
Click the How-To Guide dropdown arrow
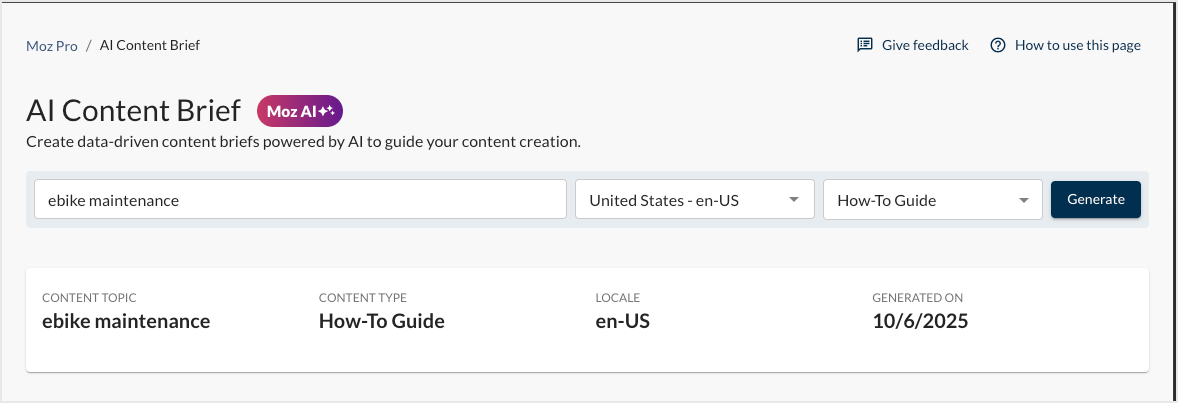(x=1023, y=200)
